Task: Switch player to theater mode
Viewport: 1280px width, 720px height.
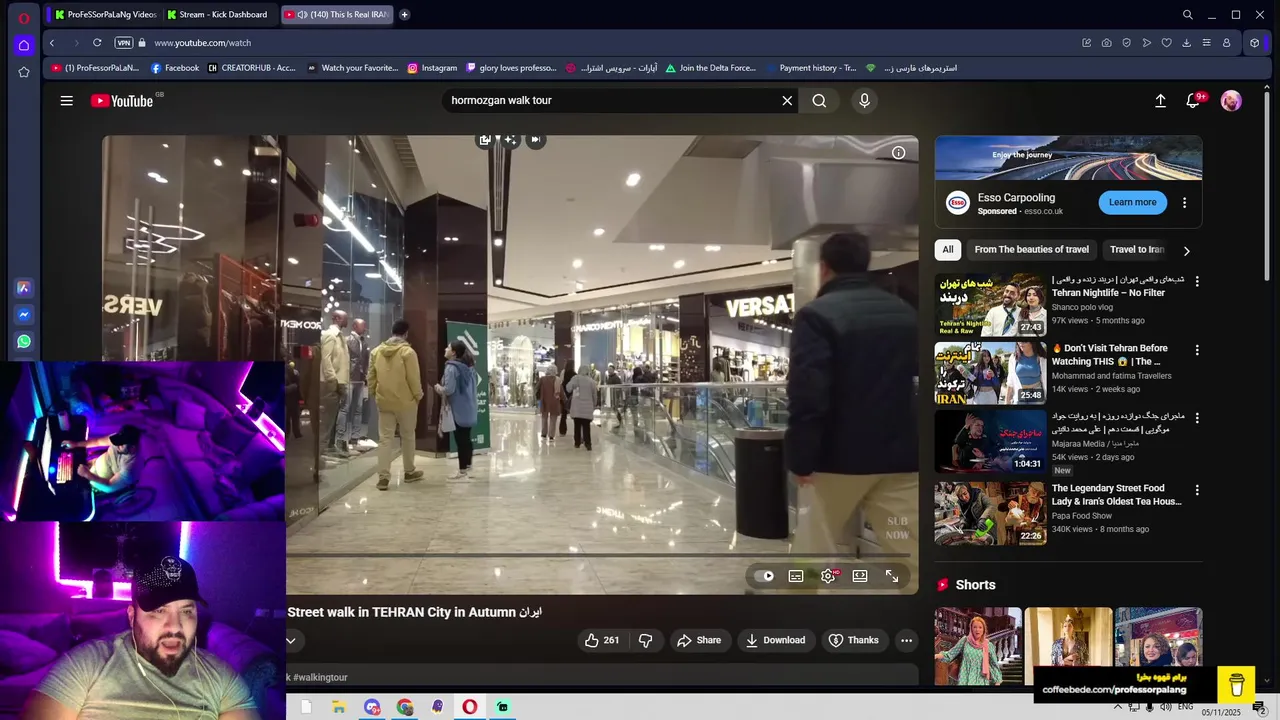Action: click(x=860, y=576)
